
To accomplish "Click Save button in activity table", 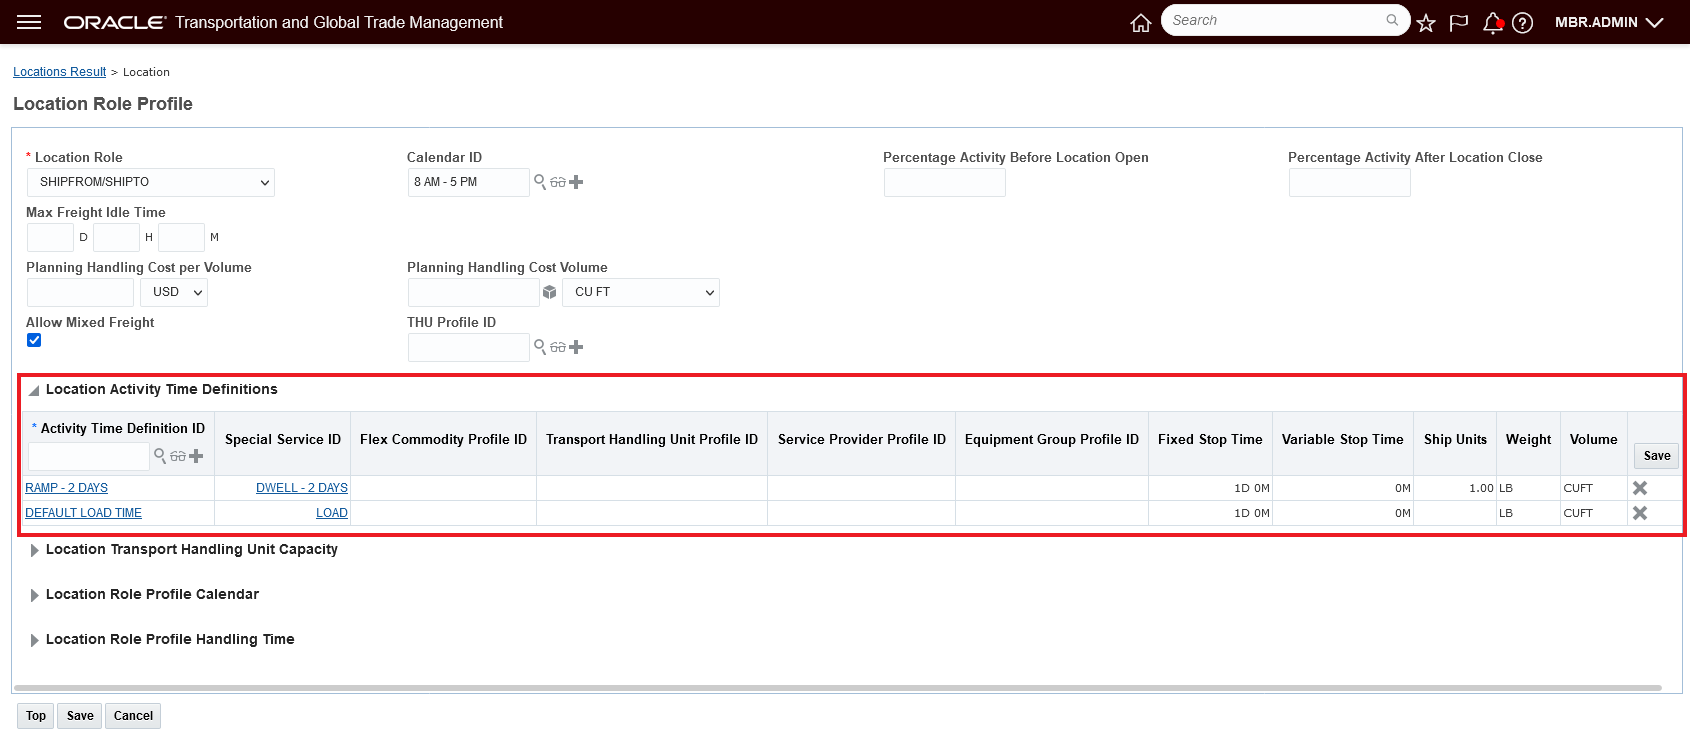I will point(1657,456).
